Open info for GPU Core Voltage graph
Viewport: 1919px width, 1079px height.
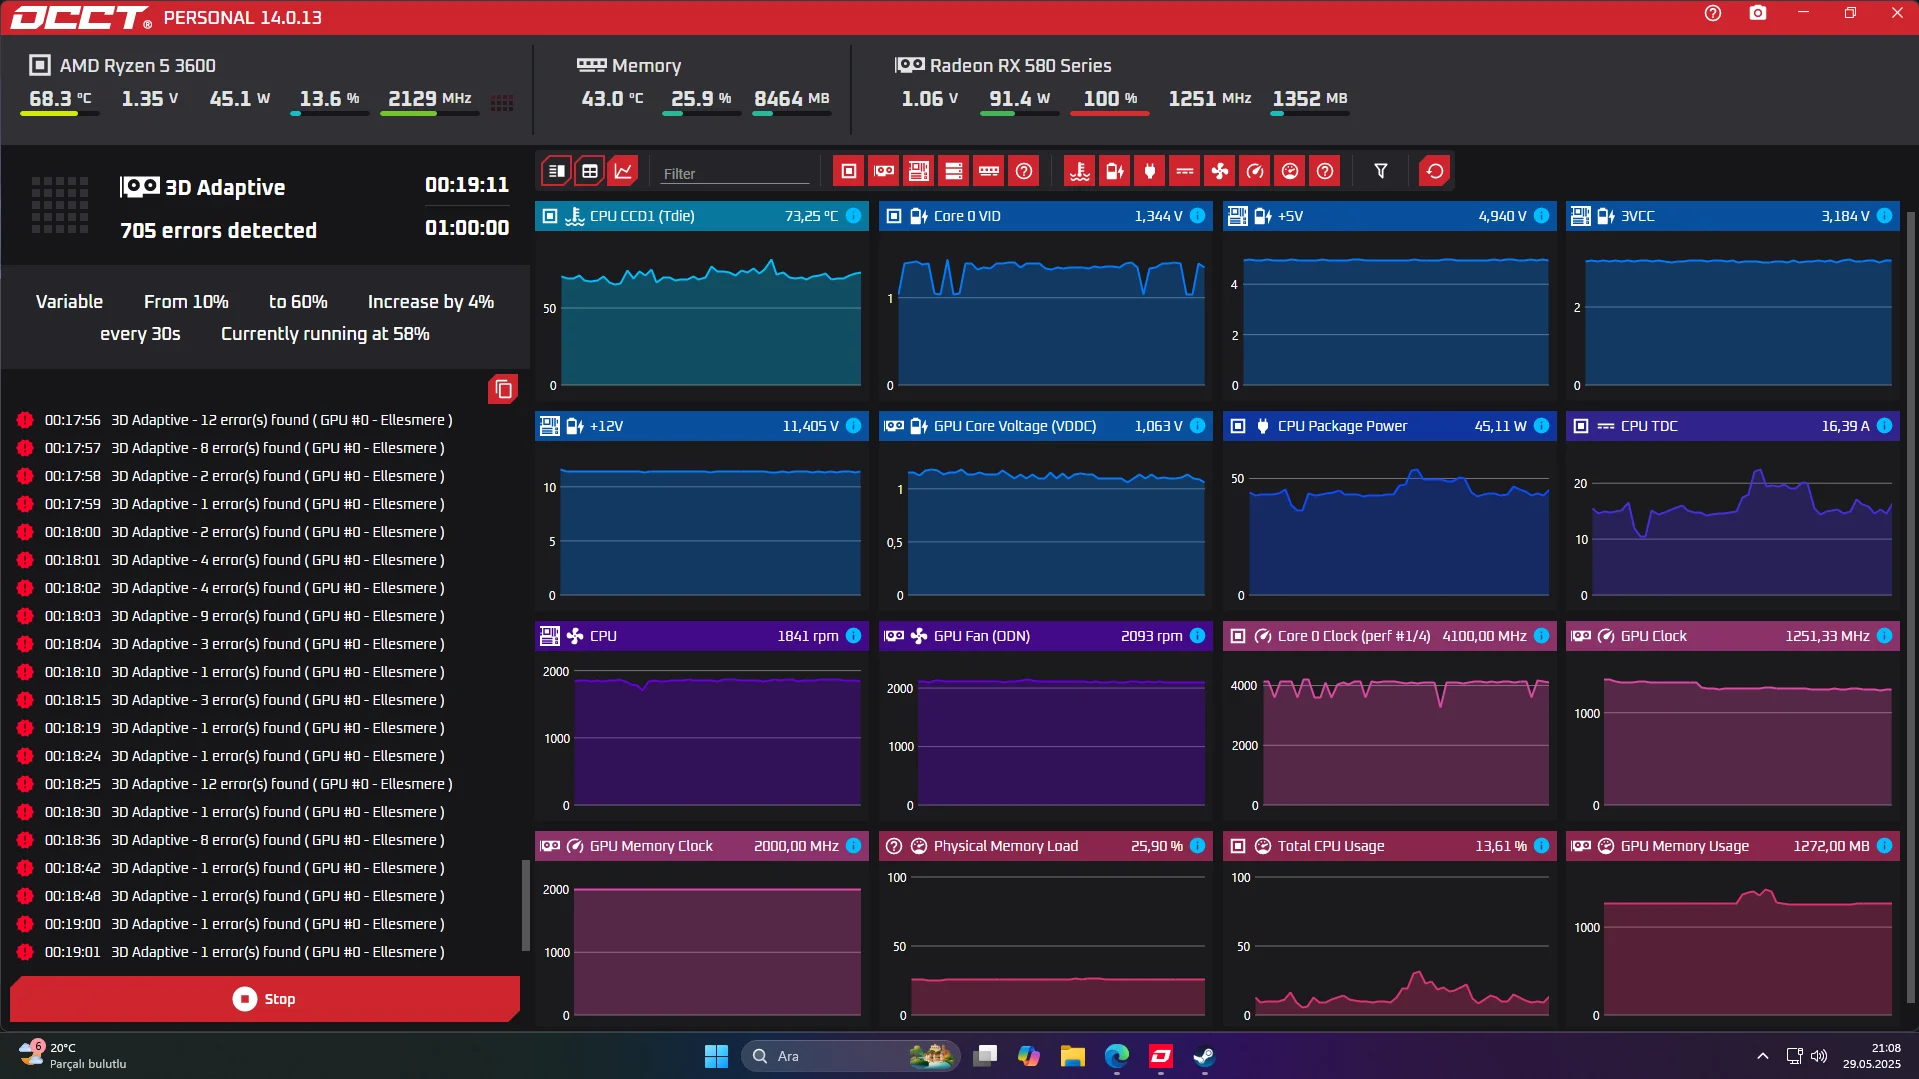click(1198, 426)
